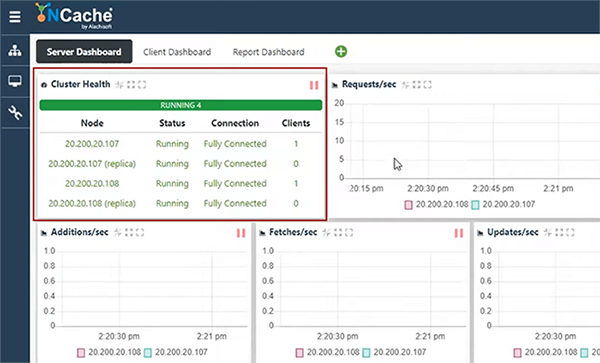Click the RUNNING 4 status bar
The width and height of the screenshot is (600, 363).
pos(181,105)
